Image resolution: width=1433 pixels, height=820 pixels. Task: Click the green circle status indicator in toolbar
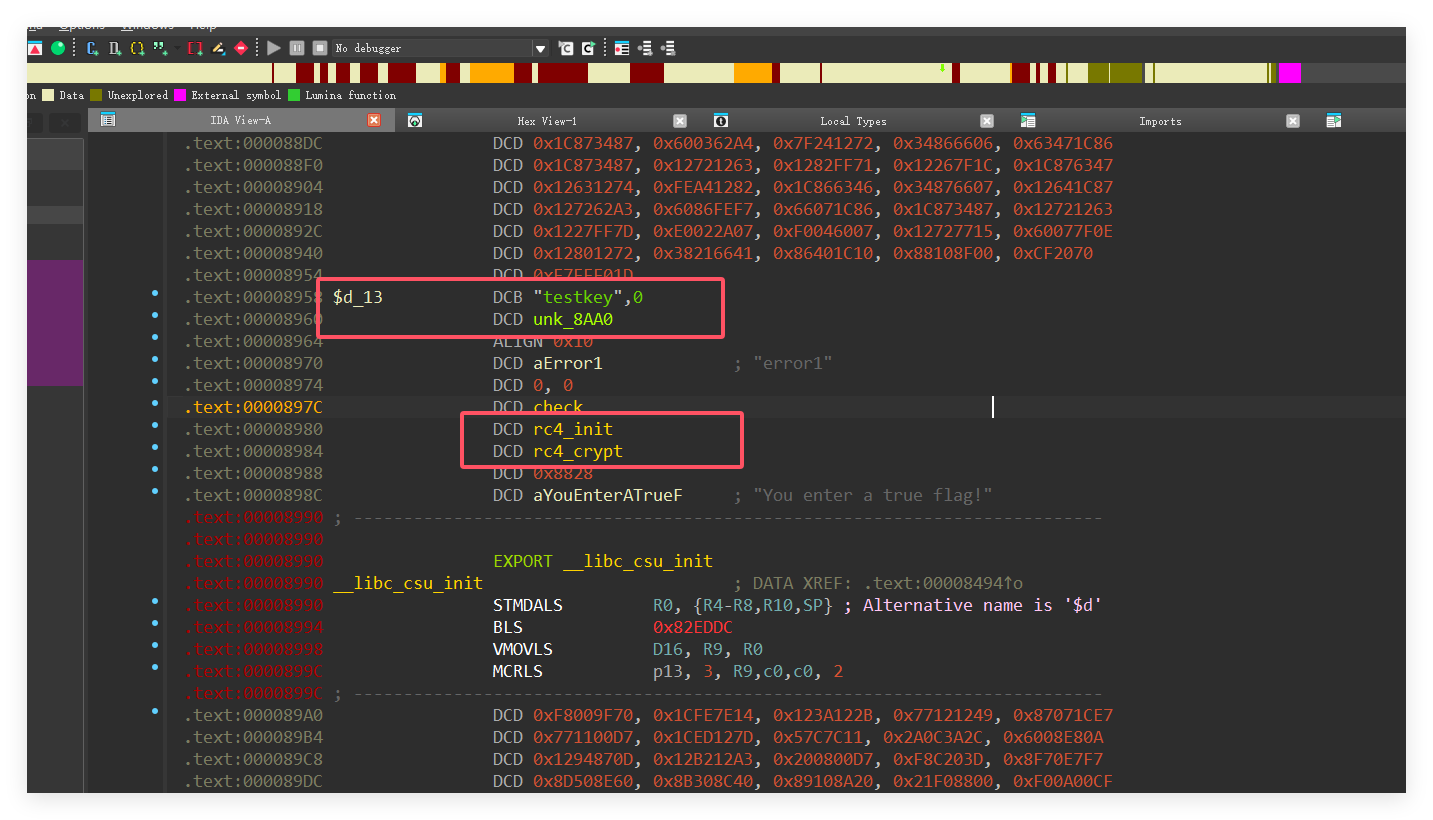[58, 48]
